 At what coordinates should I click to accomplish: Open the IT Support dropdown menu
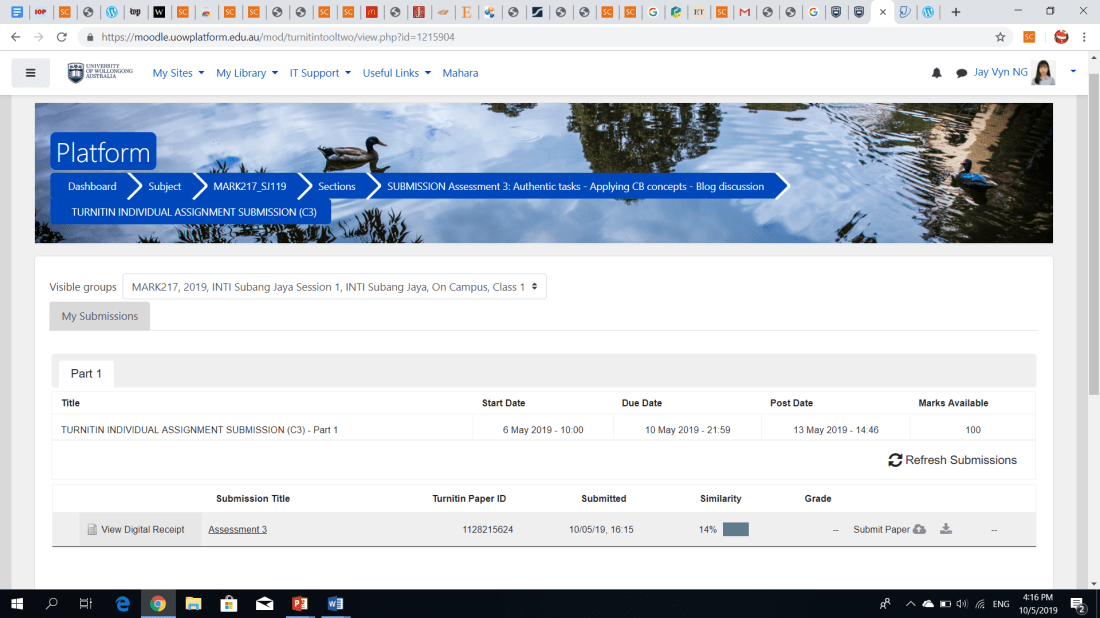pos(320,73)
